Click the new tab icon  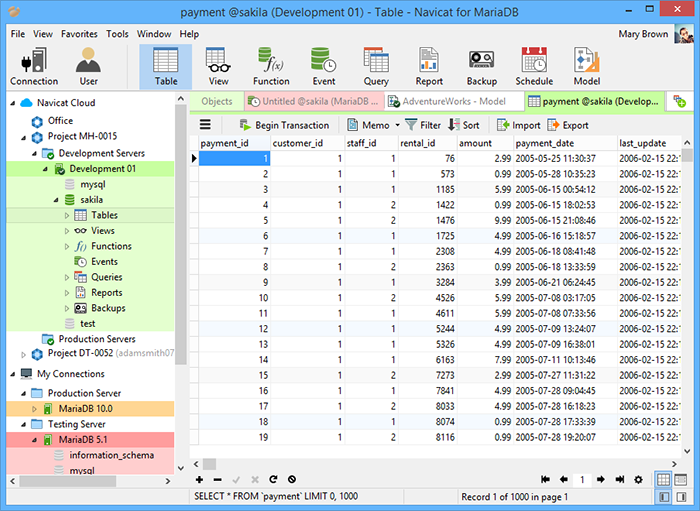(679, 101)
